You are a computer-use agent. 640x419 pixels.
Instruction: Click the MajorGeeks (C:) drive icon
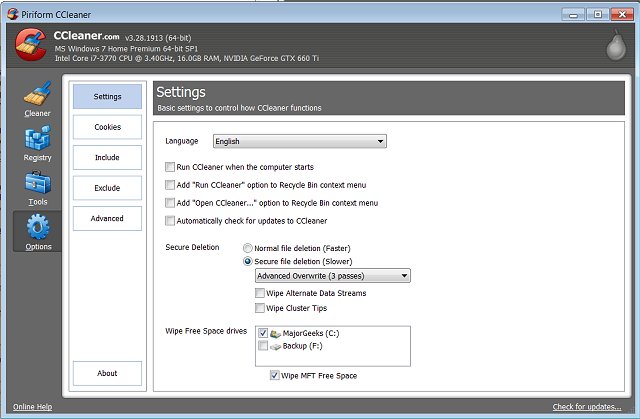point(276,334)
